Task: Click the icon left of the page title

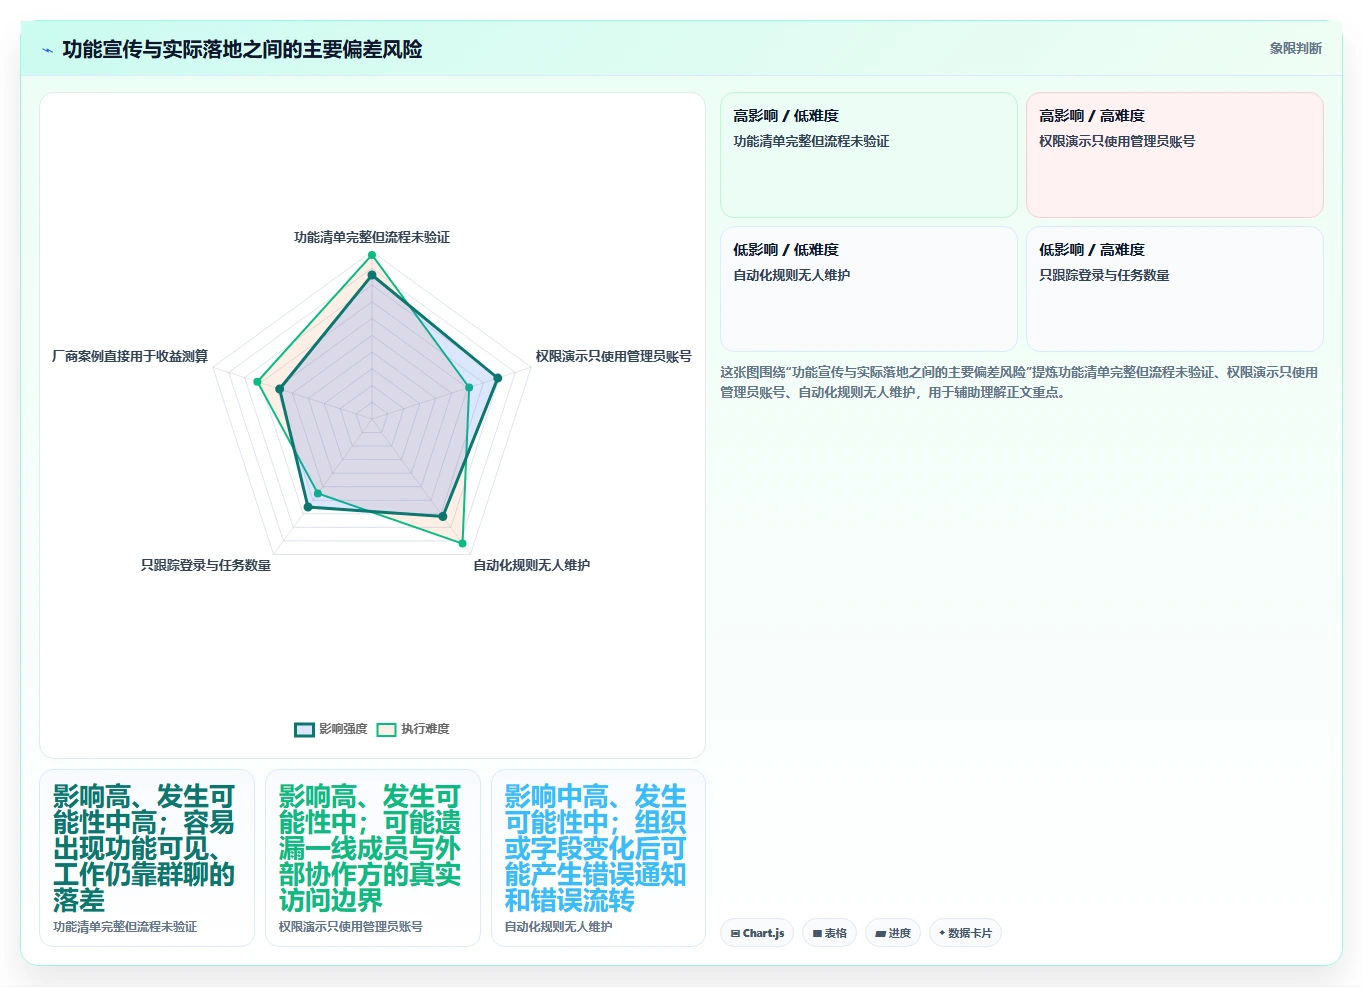Action: (x=47, y=50)
